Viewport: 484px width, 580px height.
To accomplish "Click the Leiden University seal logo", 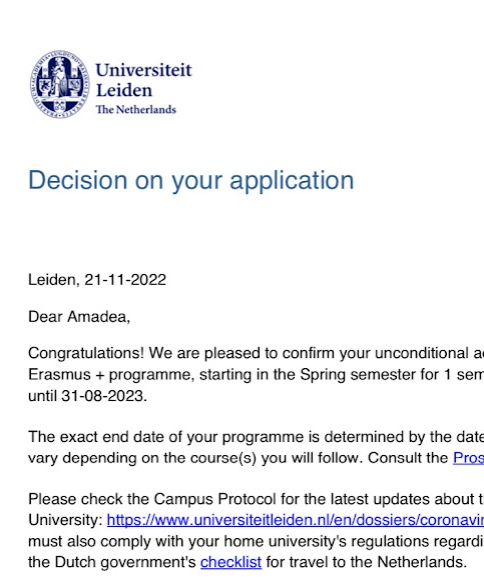I will (60, 84).
